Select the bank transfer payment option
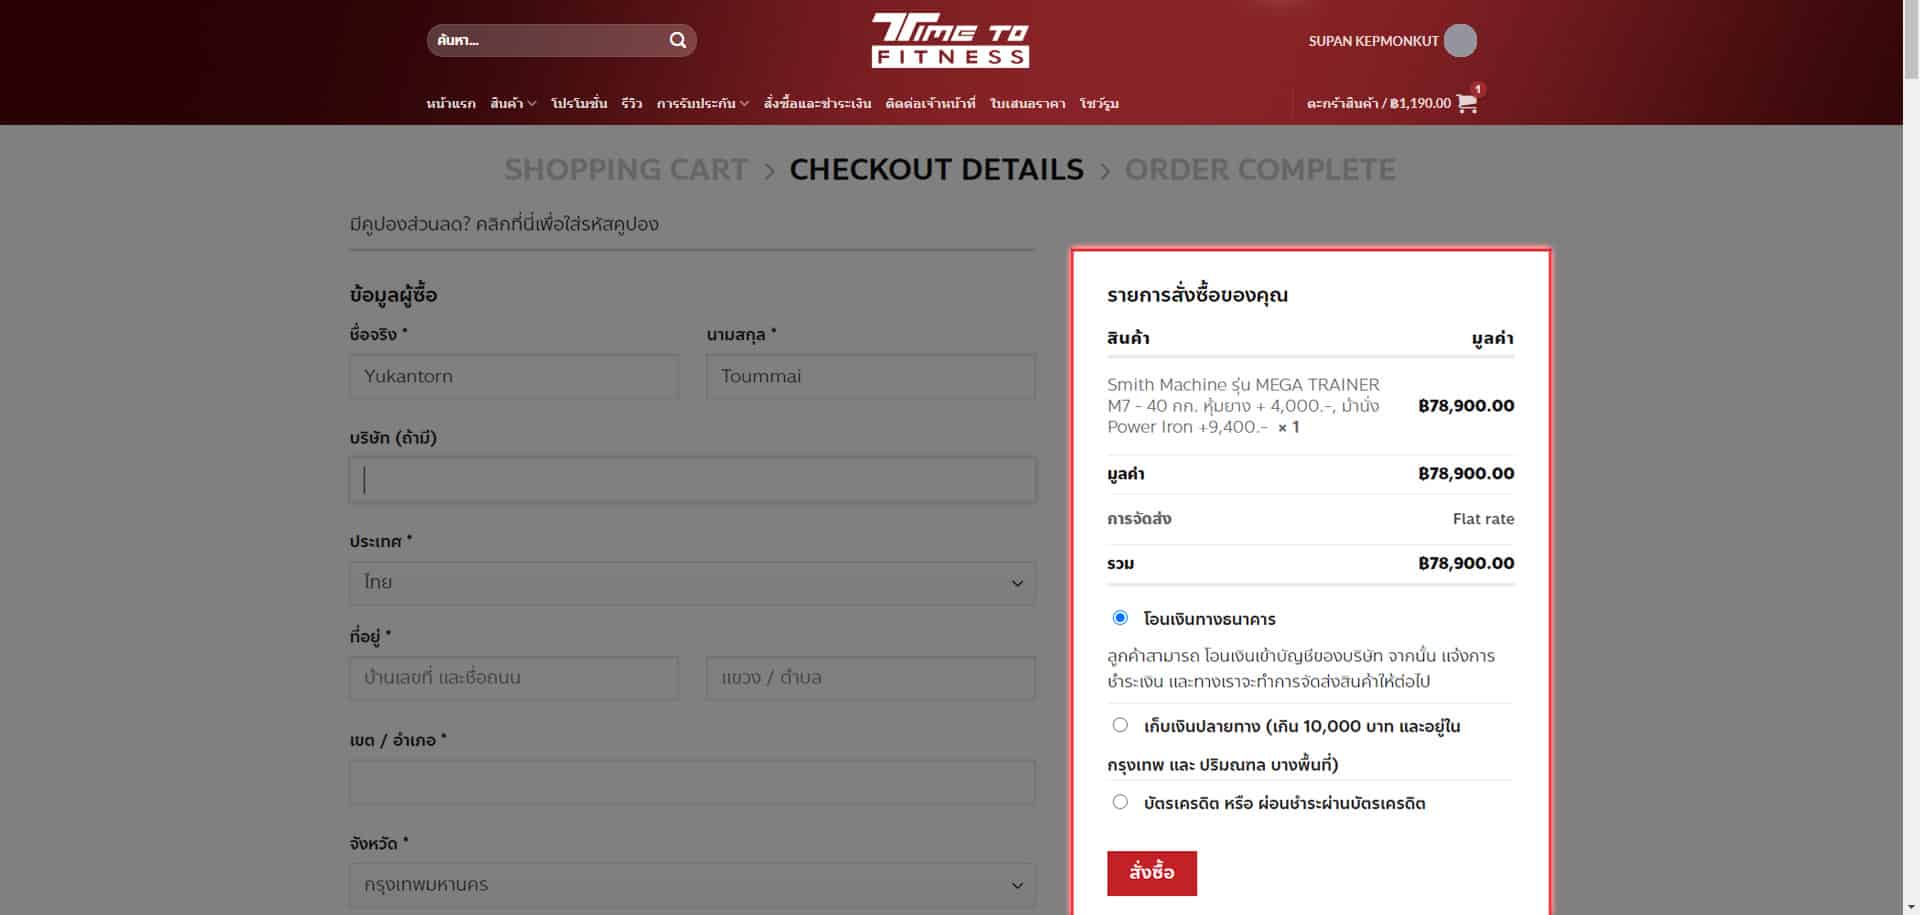 pyautogui.click(x=1120, y=618)
